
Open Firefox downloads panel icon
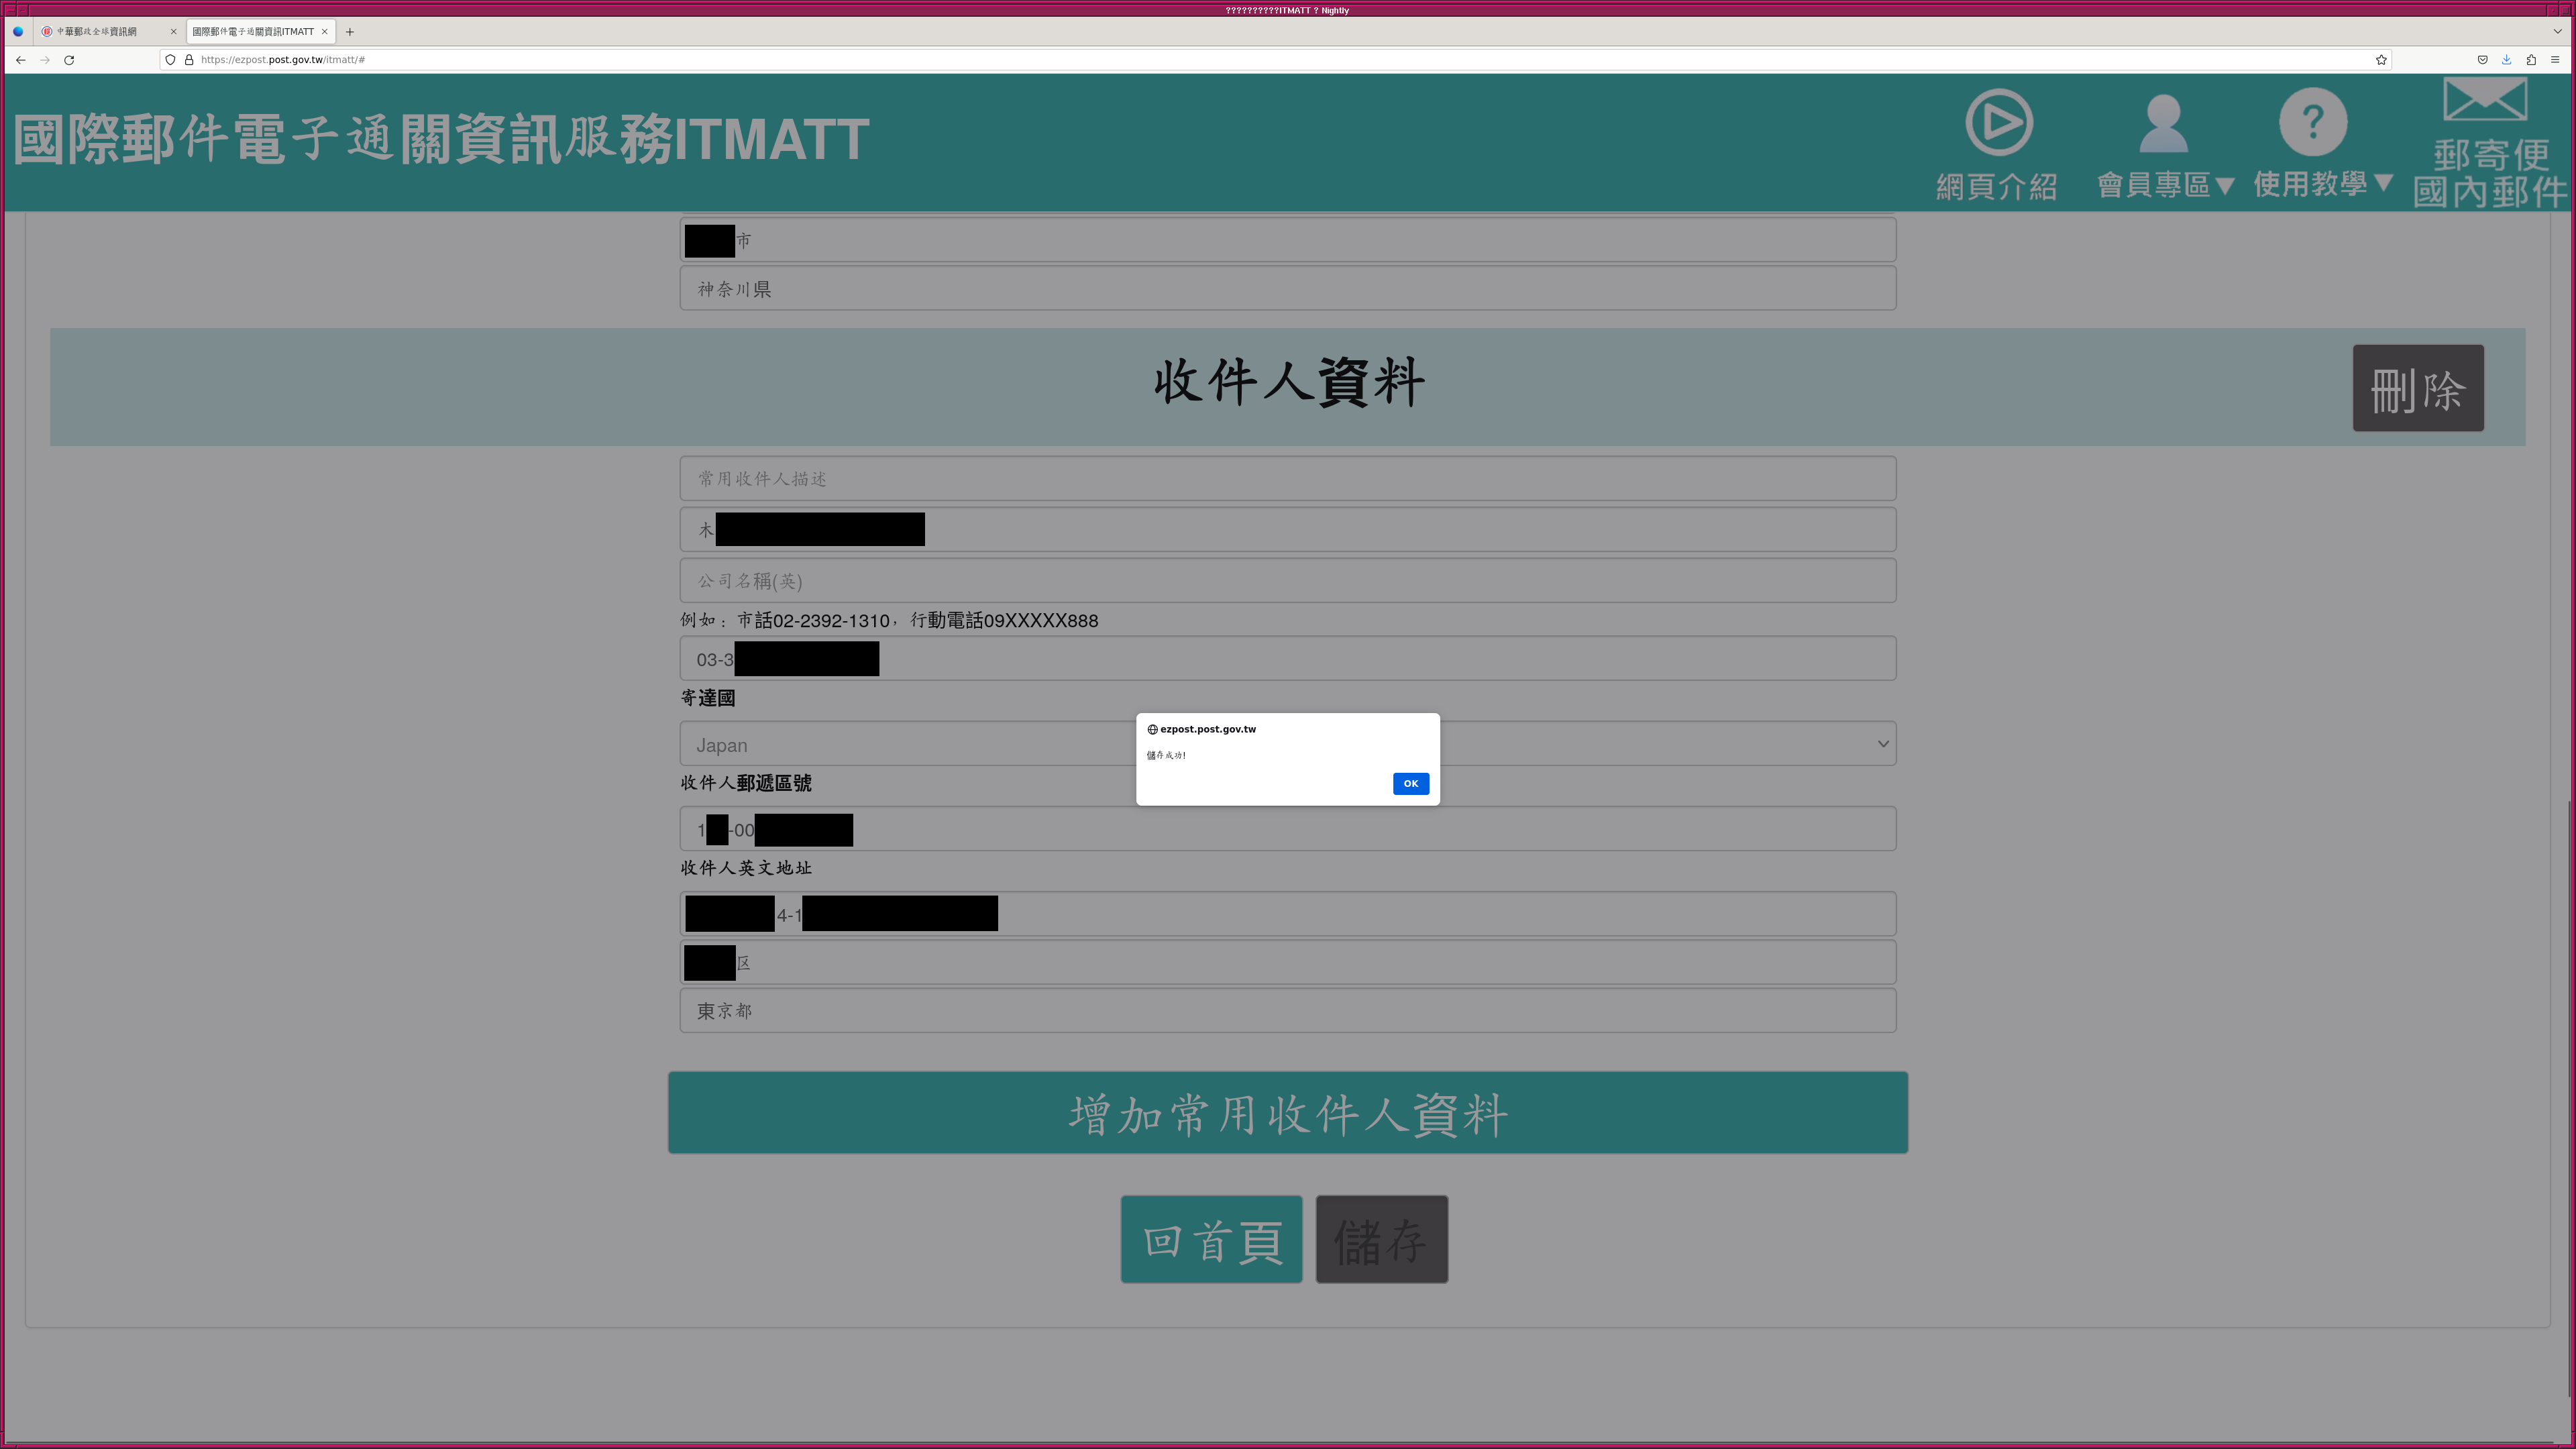(x=2506, y=60)
